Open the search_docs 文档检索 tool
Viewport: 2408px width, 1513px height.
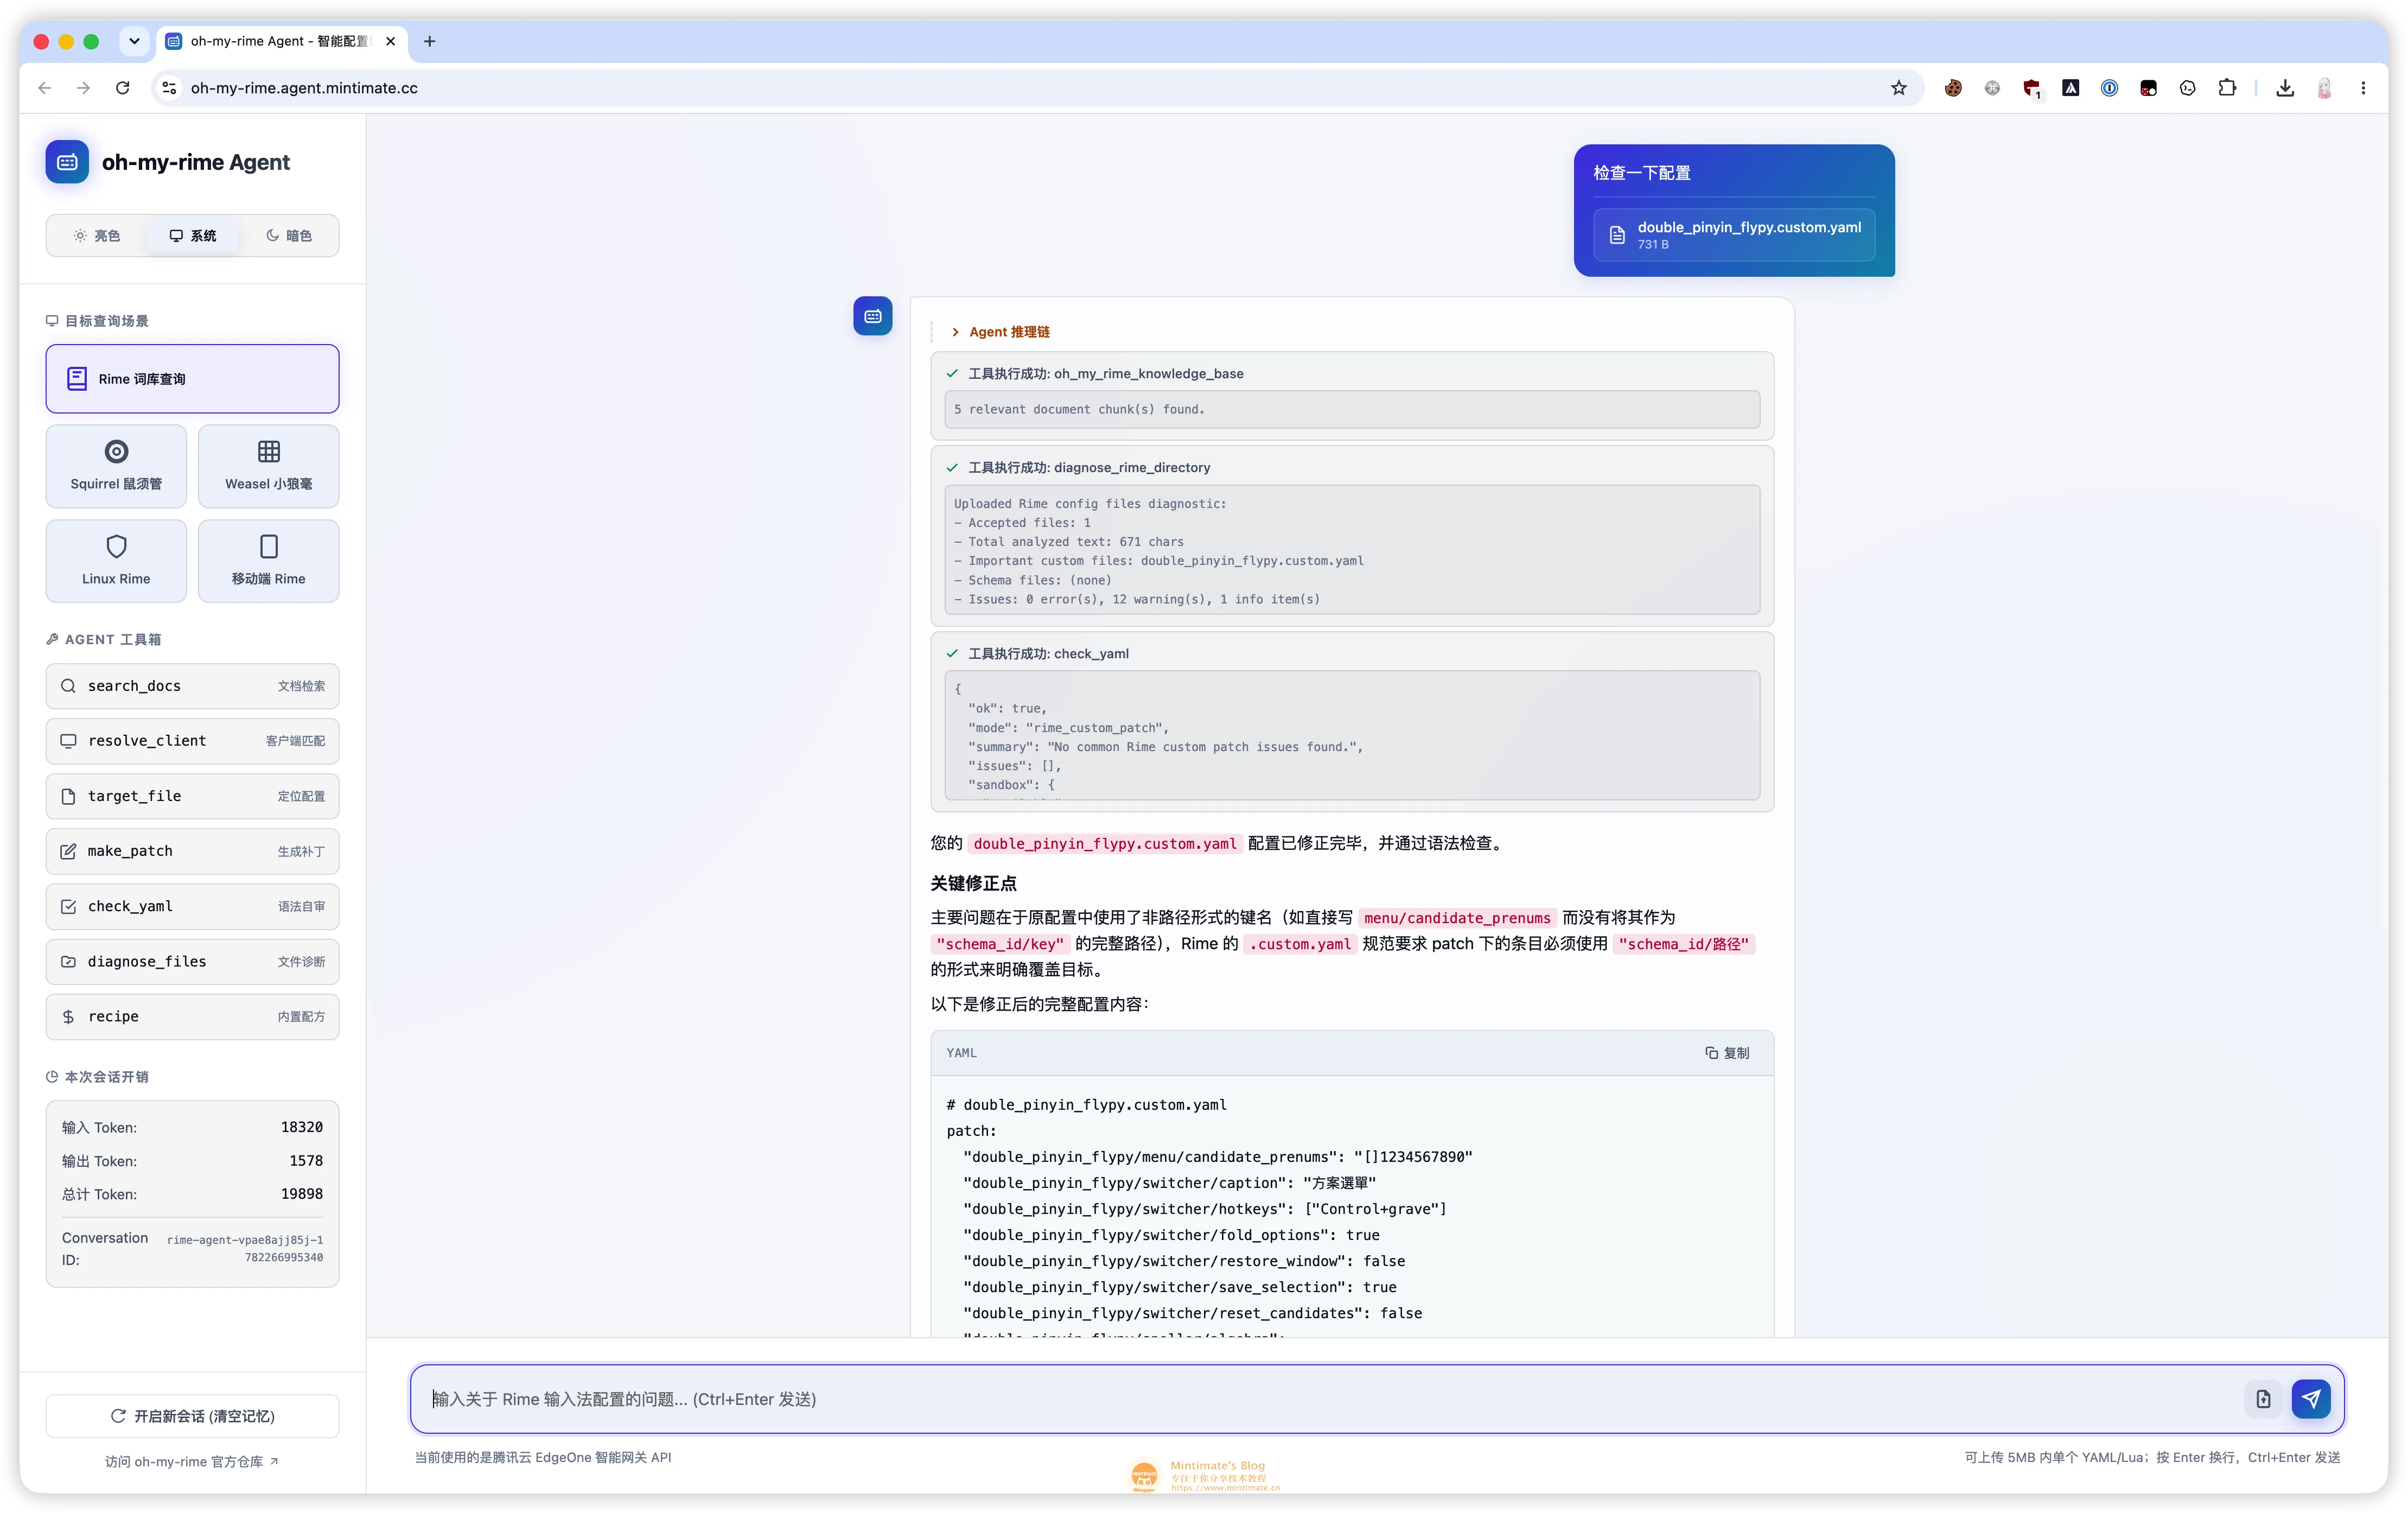point(192,686)
